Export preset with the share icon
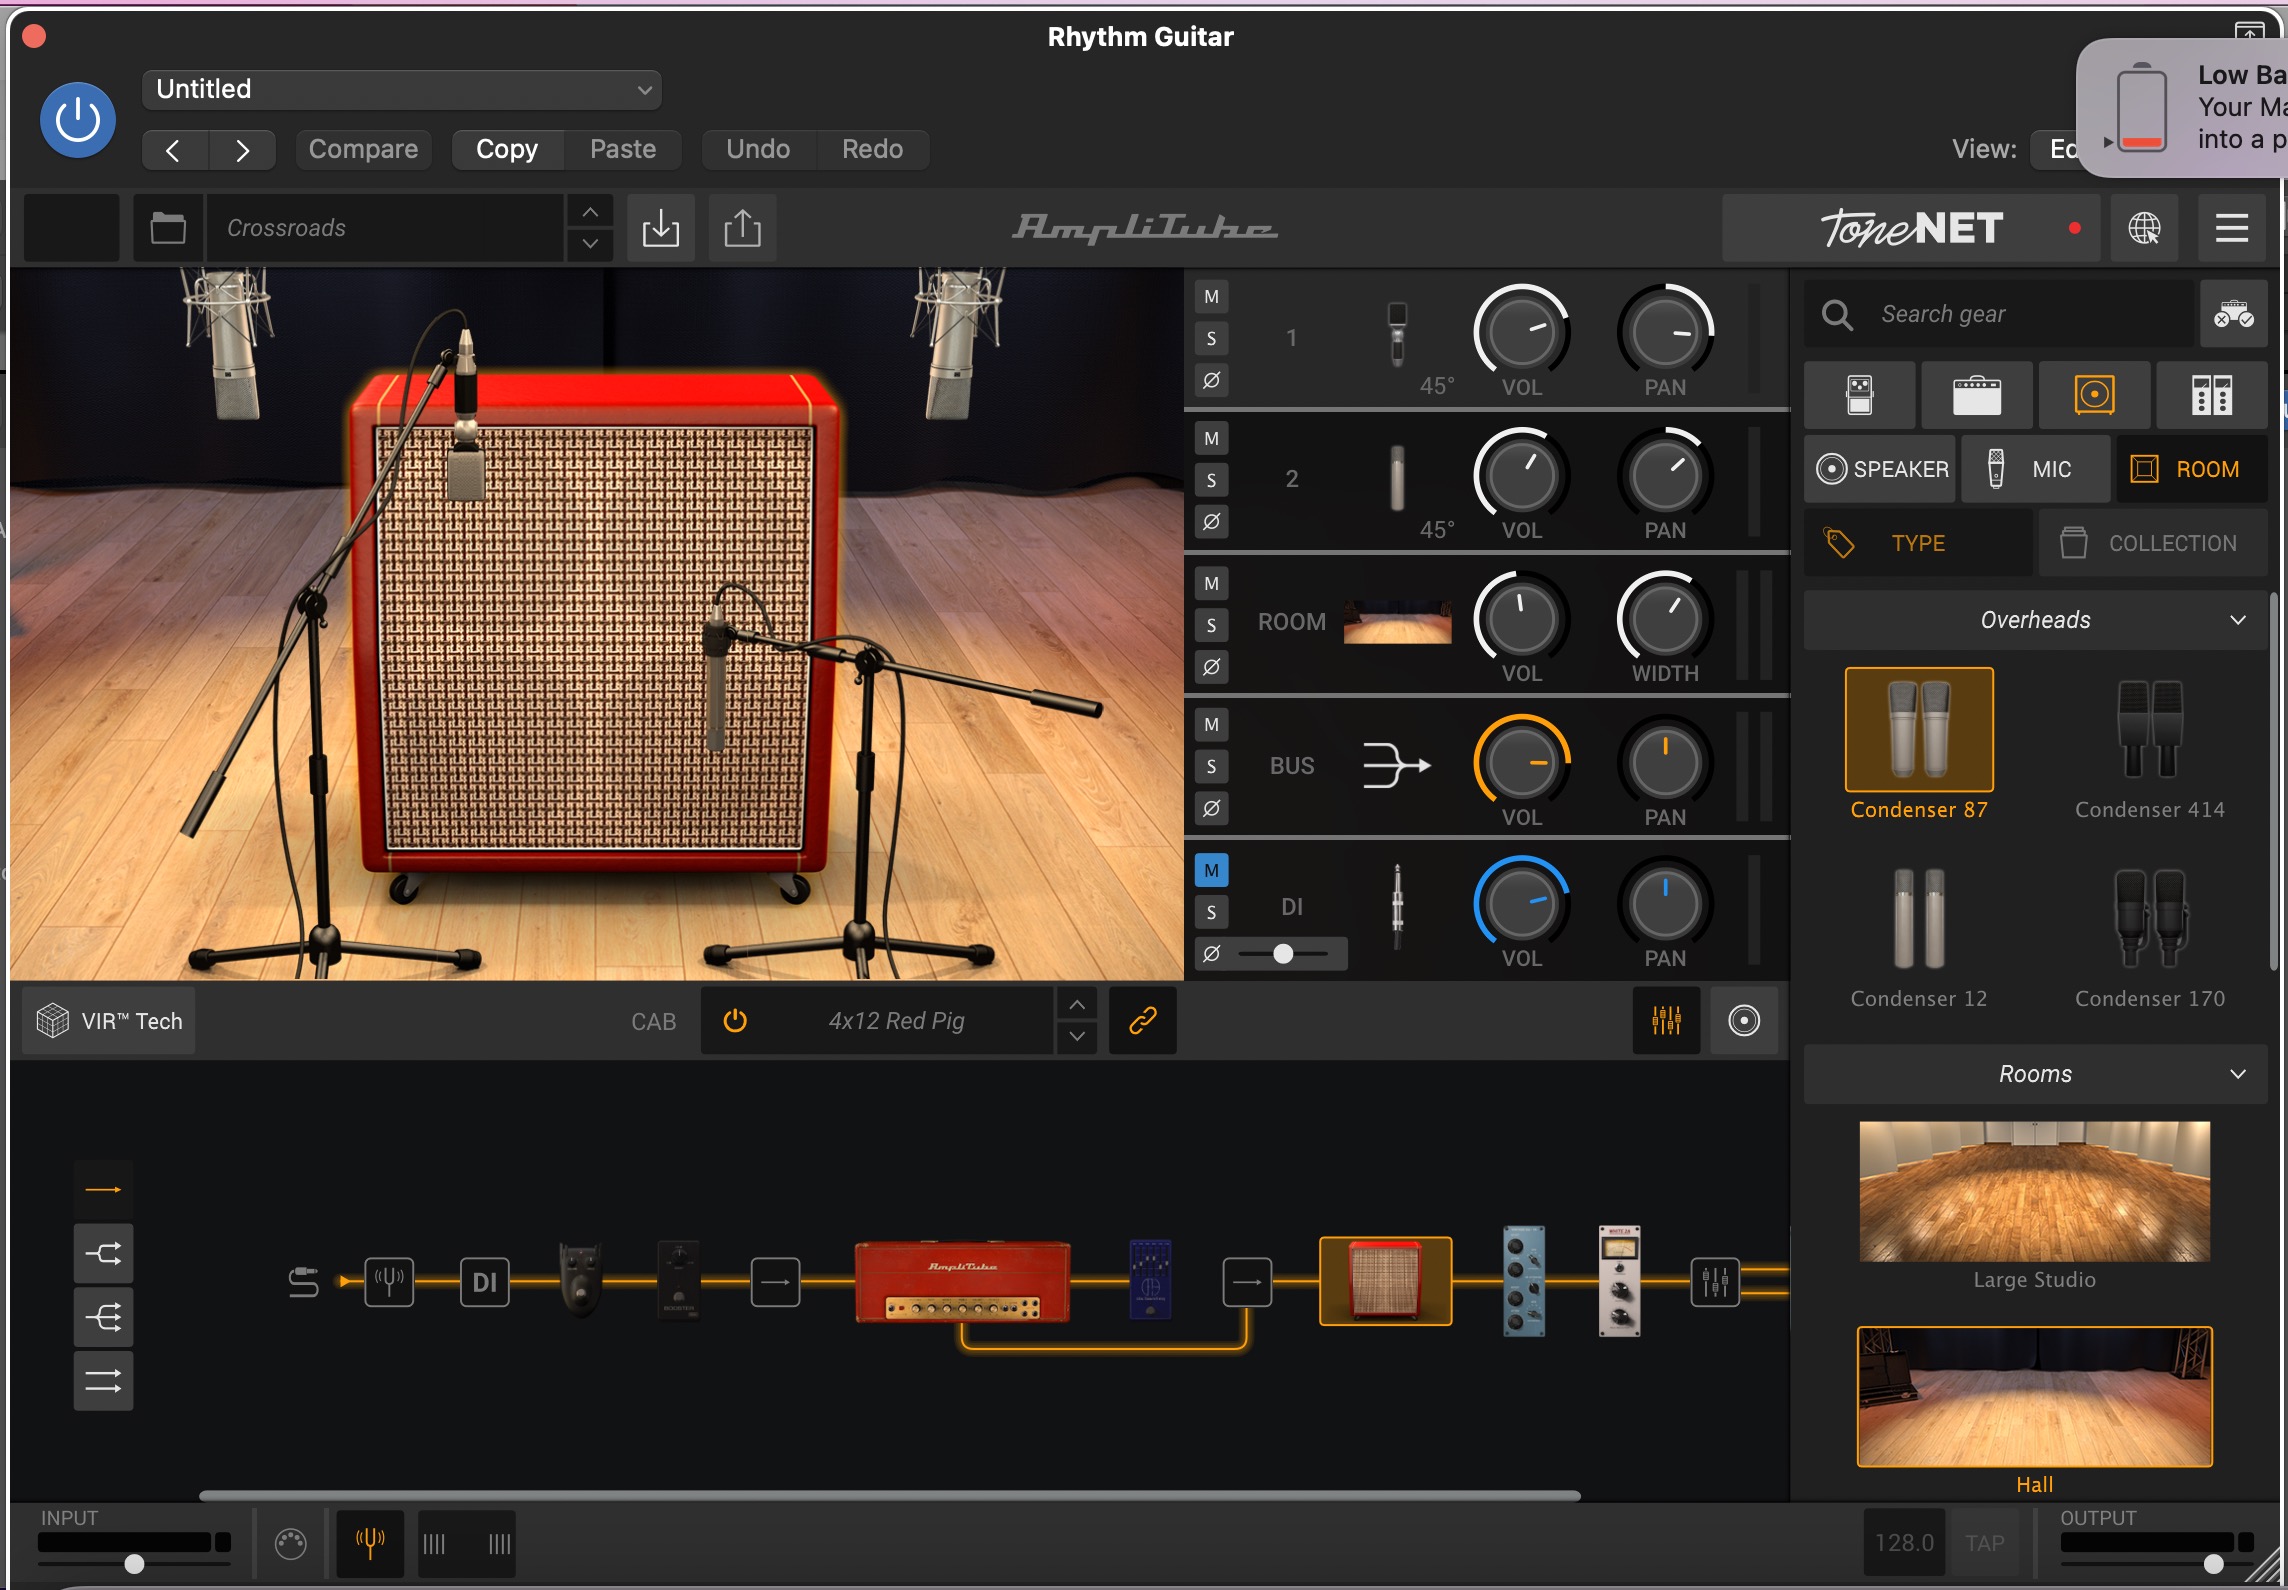 (742, 228)
